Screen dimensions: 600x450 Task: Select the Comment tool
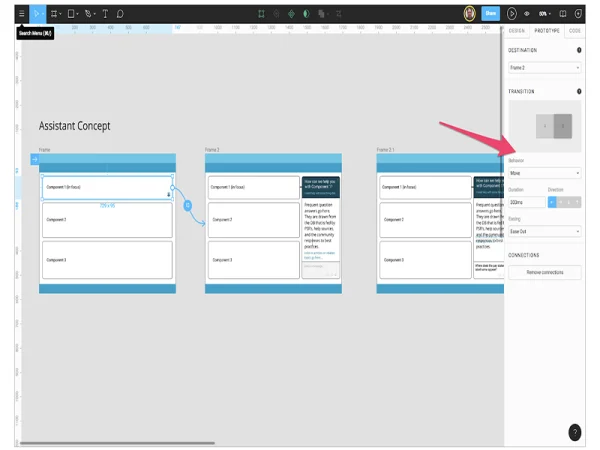click(x=120, y=14)
